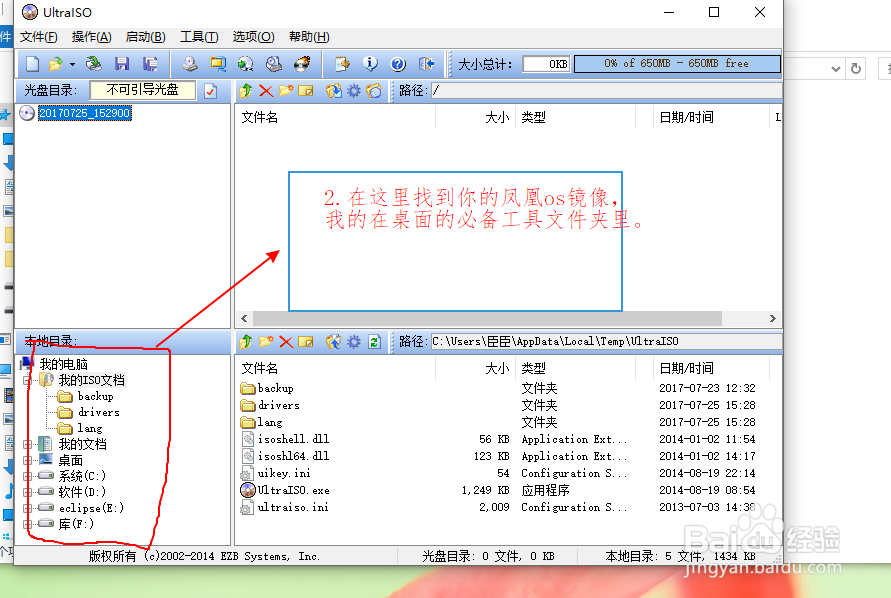Click the Exit door icon

(426, 64)
